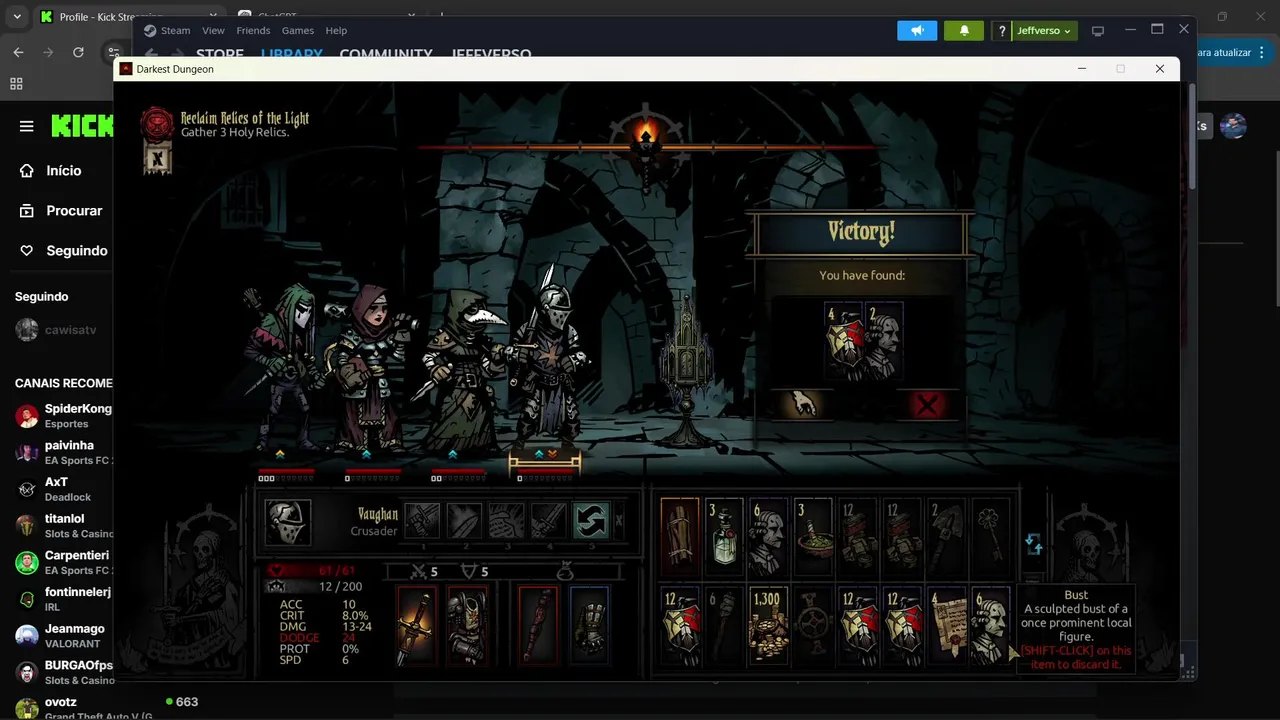The height and width of the screenshot is (720, 1280).
Task: Open the View menu in Steam
Action: tap(213, 30)
